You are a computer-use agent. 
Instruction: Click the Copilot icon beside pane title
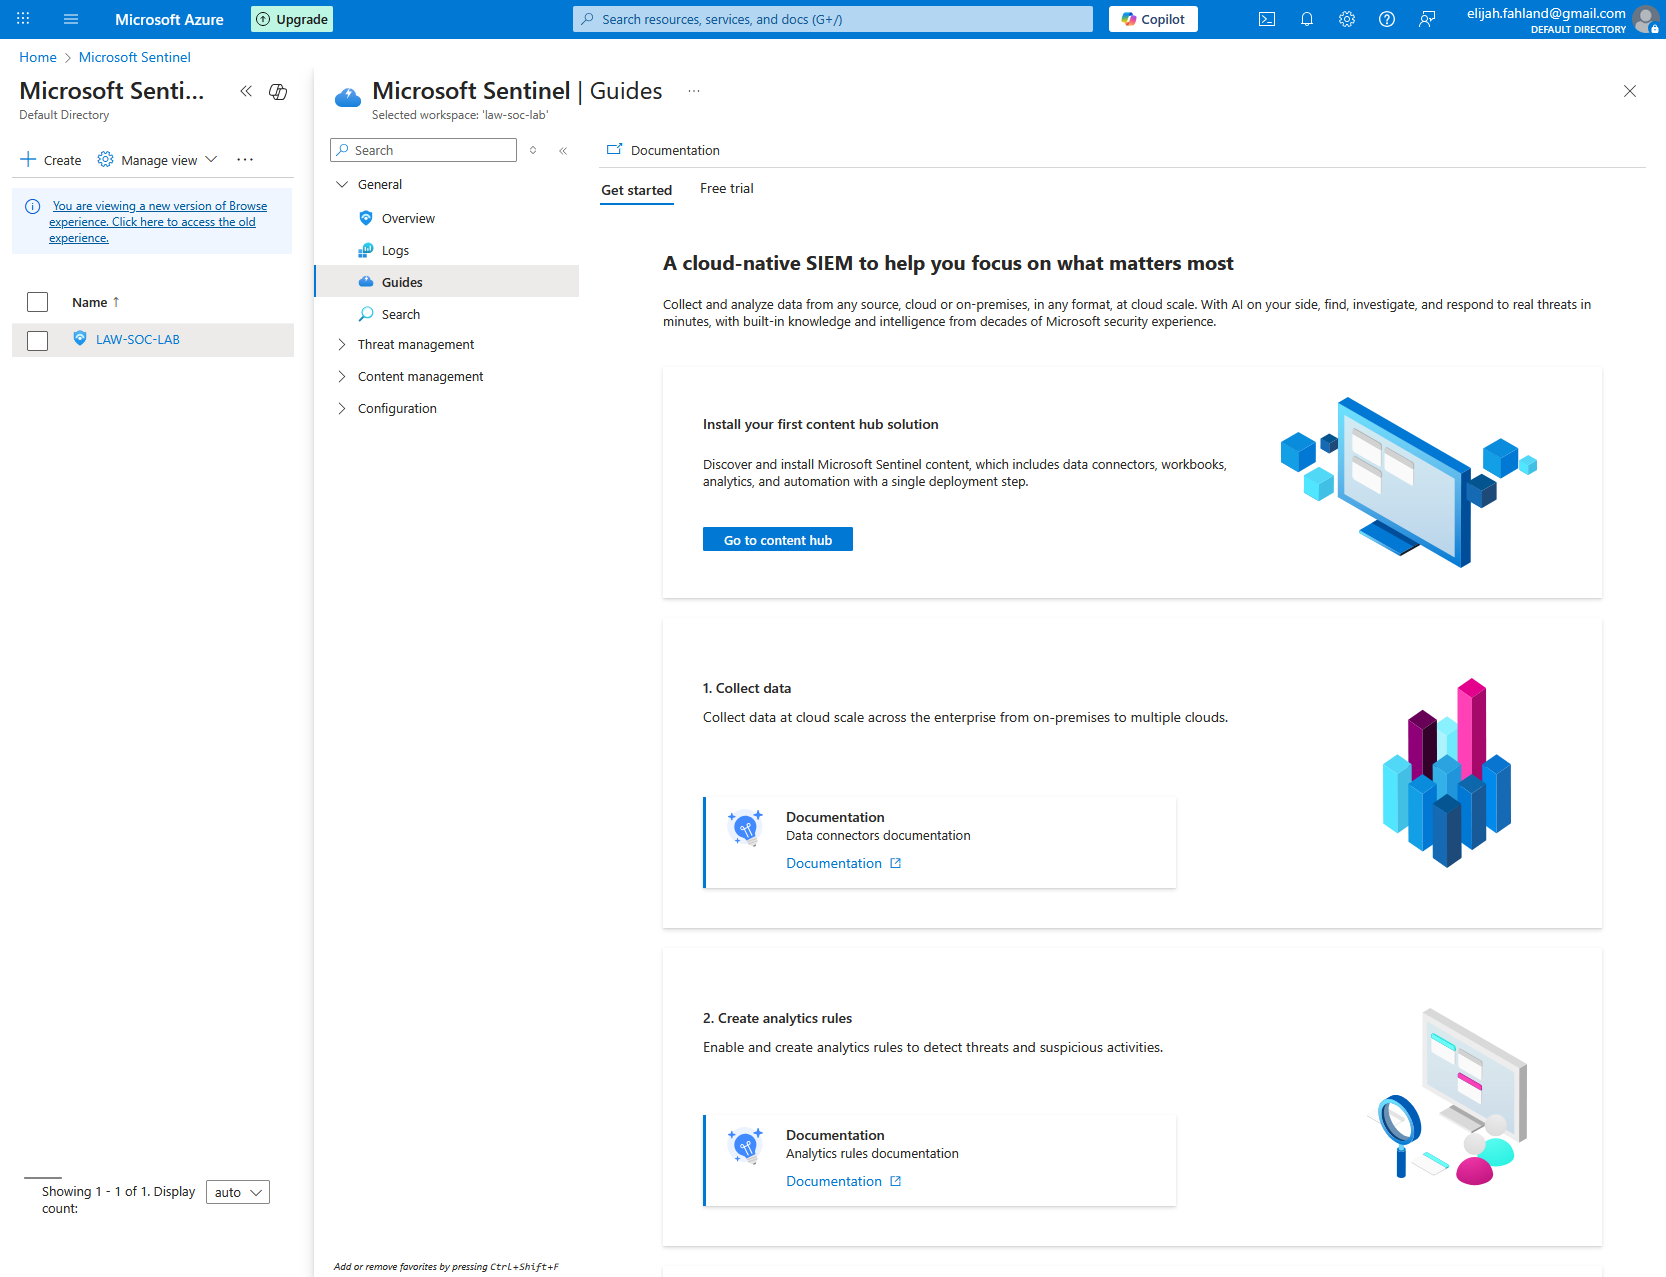(278, 92)
